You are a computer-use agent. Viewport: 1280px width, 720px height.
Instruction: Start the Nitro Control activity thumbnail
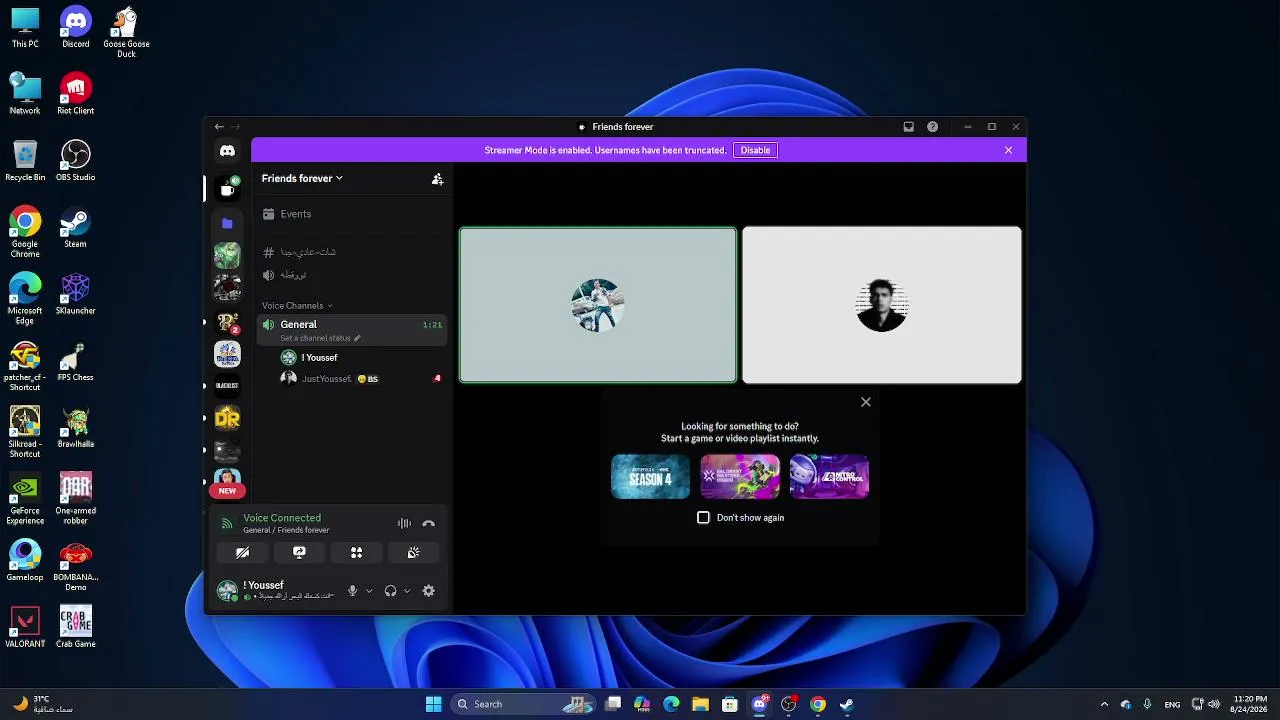point(829,476)
